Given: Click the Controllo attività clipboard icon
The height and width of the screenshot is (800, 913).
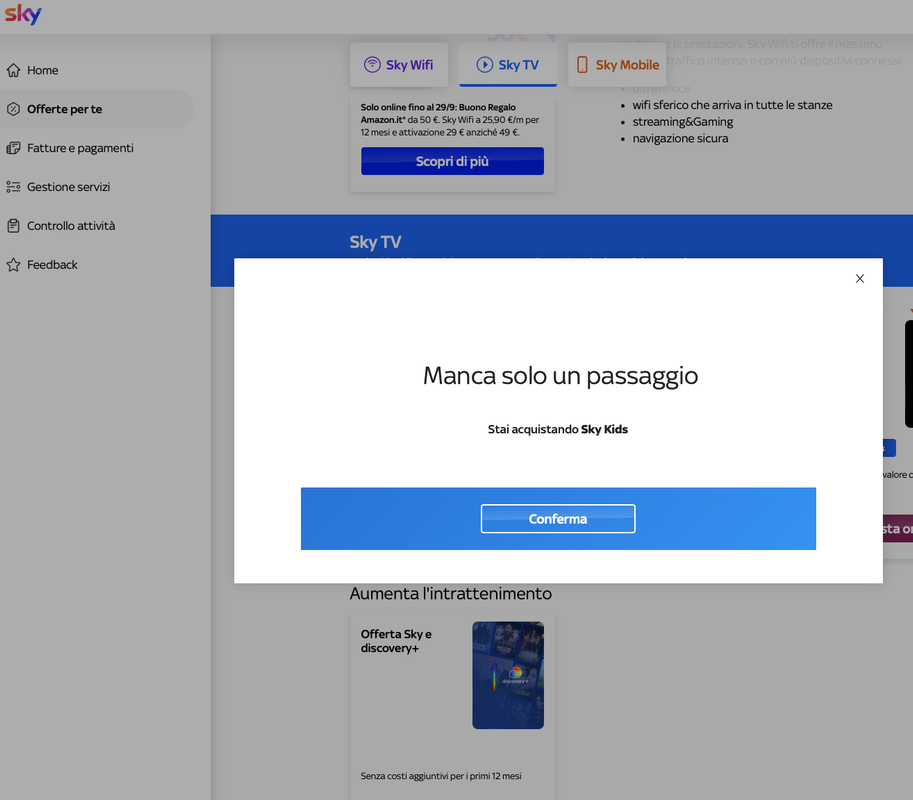Looking at the screenshot, I should (13, 226).
